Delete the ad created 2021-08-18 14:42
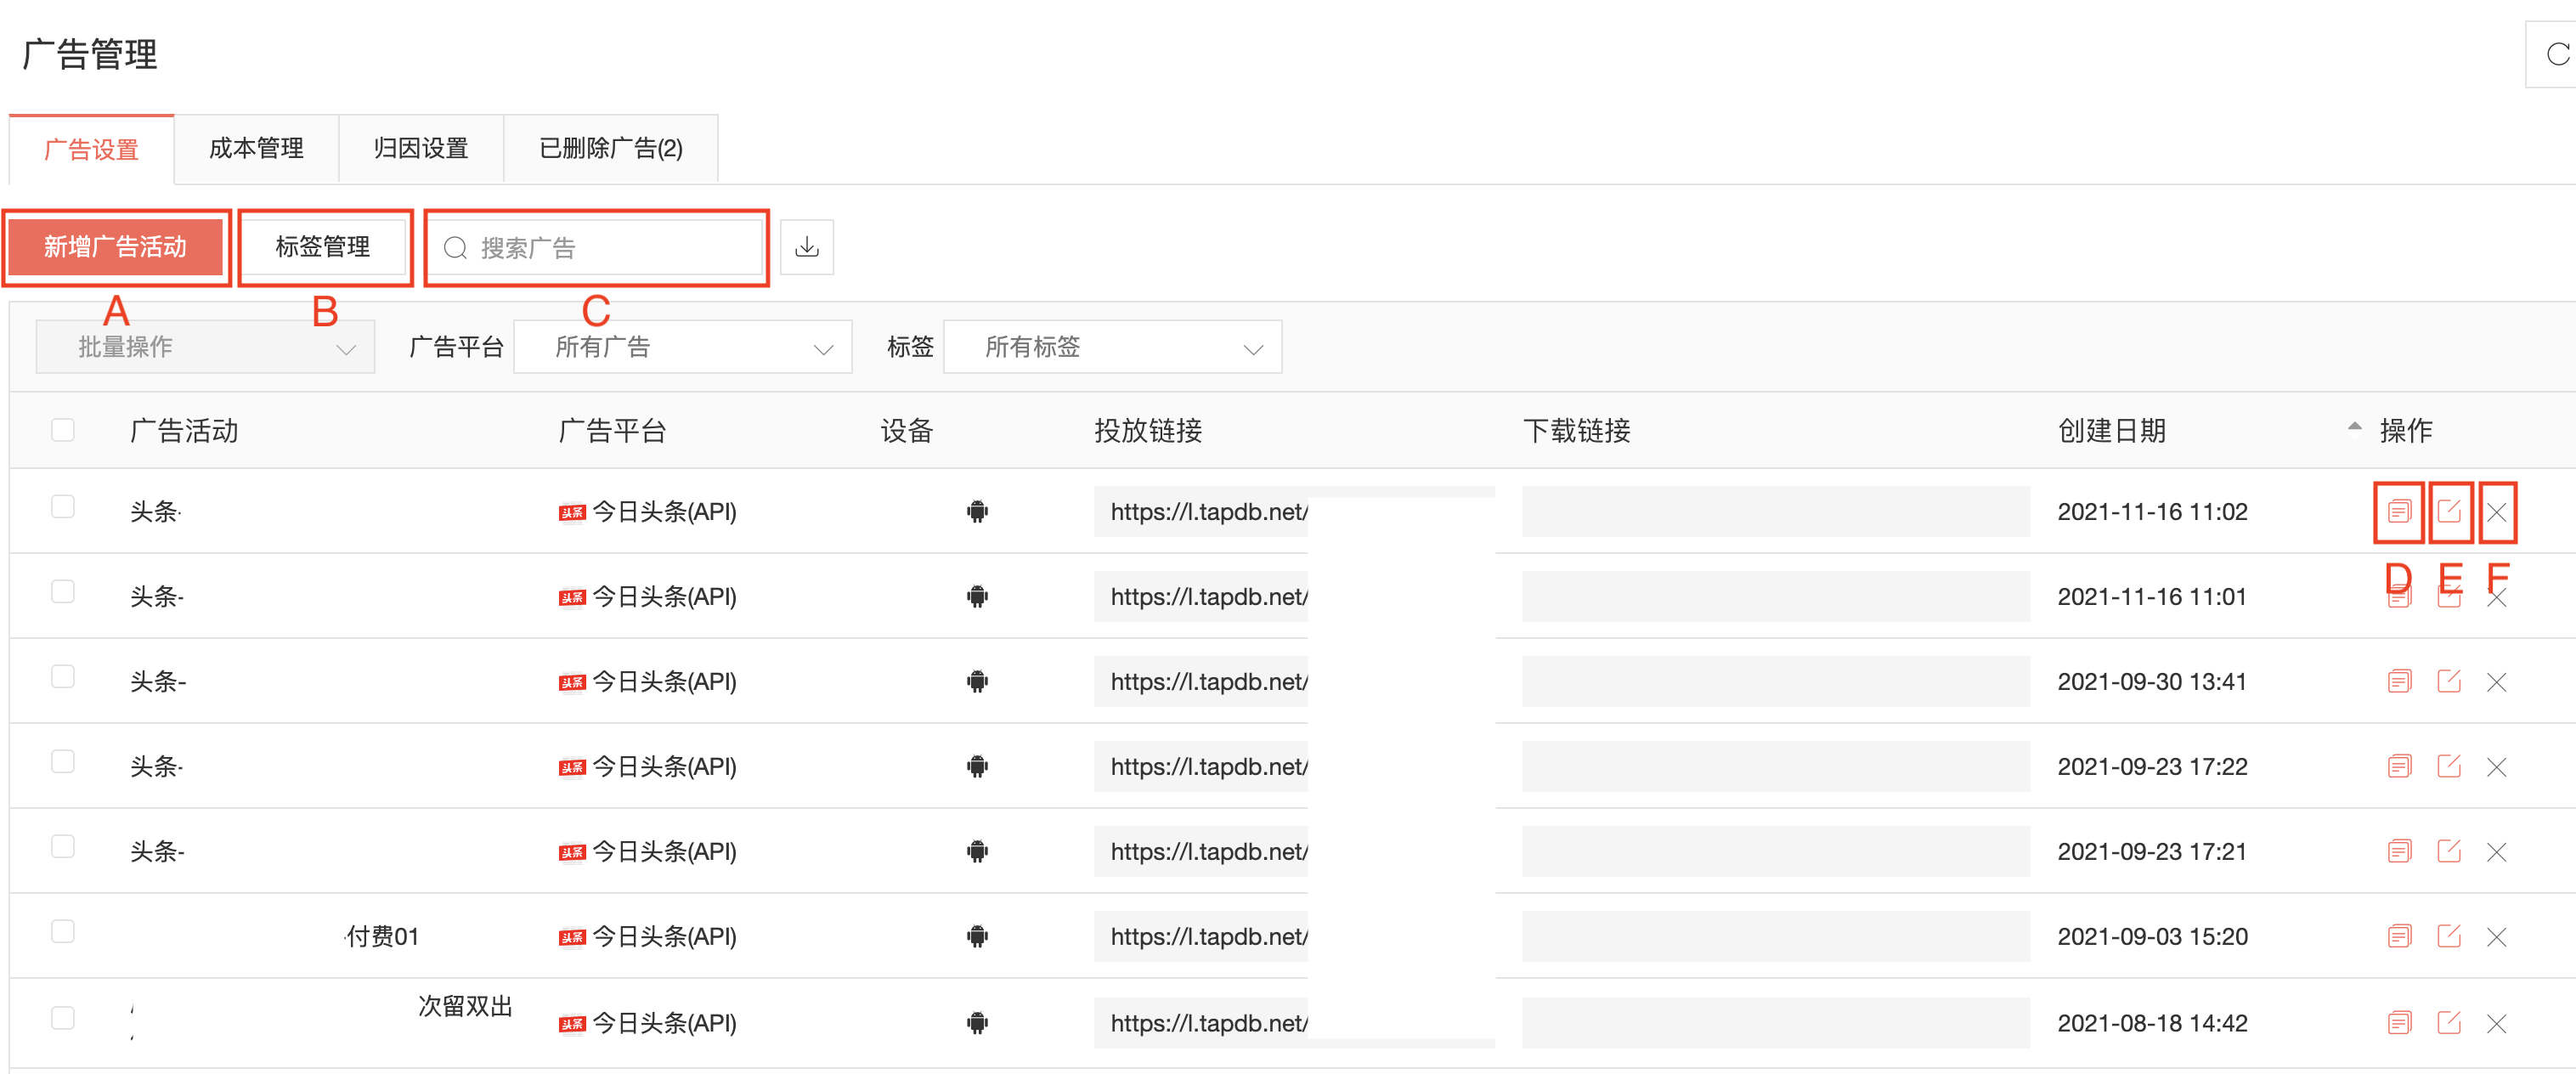This screenshot has width=2576, height=1074. (2496, 1023)
